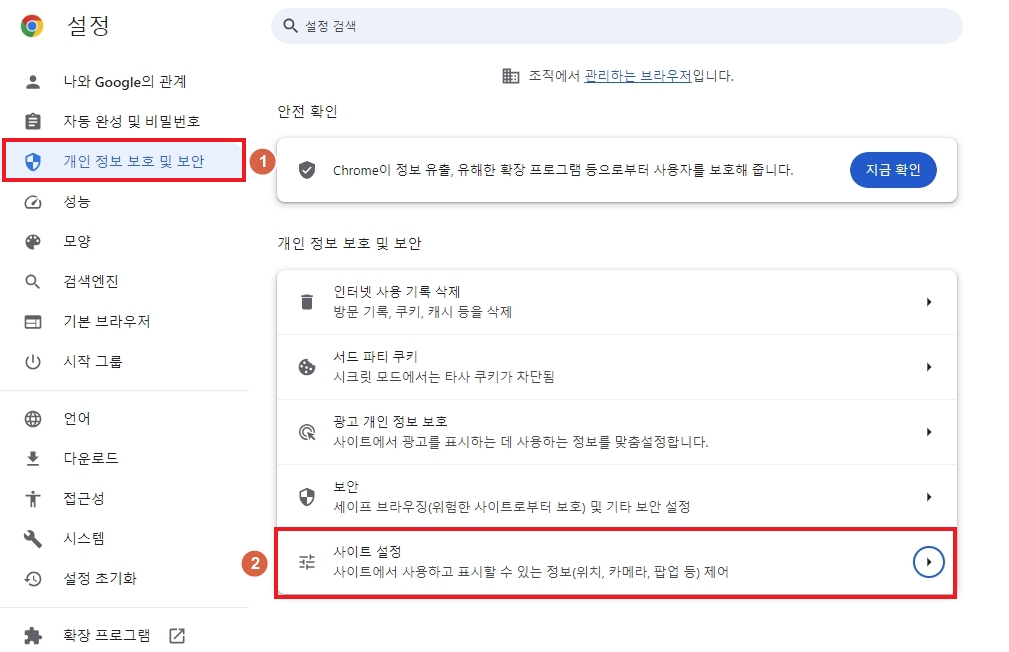The height and width of the screenshot is (652, 1009).
Task: Click the wrench icon beside 시스템
Action: tap(32, 538)
